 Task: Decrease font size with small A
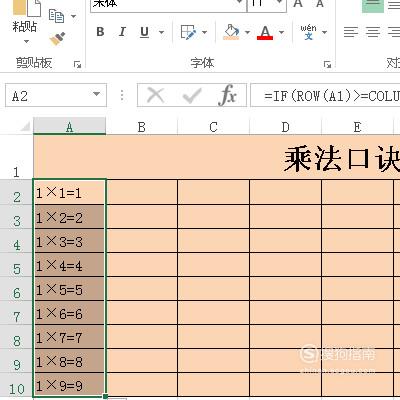[320, 3]
